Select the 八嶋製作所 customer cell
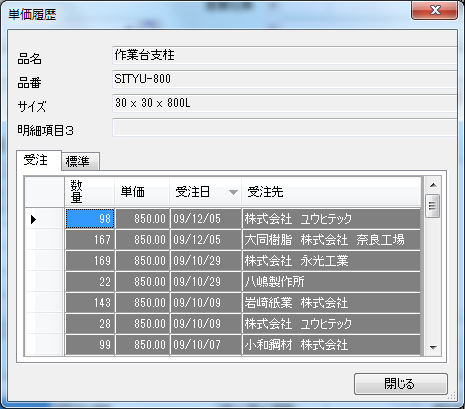 coord(331,282)
